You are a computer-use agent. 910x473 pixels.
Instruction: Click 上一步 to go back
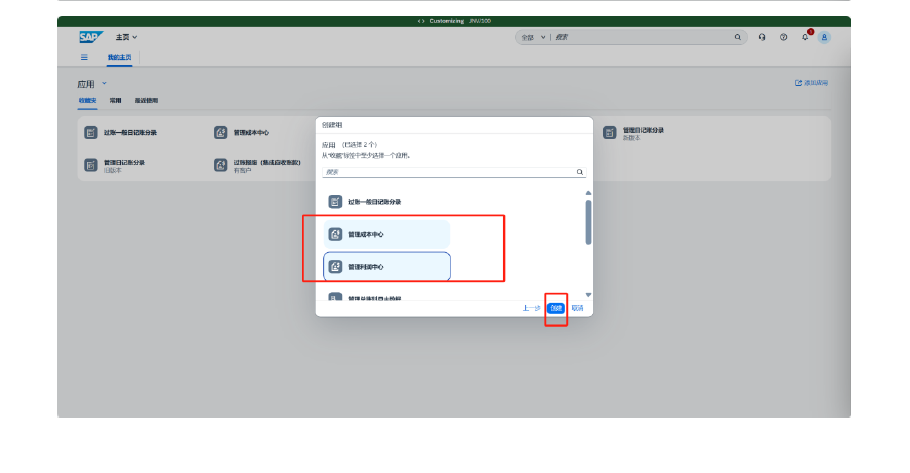[x=532, y=308]
